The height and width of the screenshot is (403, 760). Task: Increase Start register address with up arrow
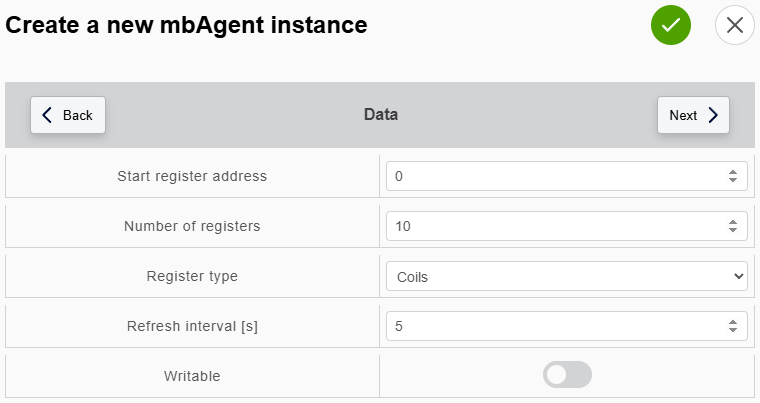(x=733, y=172)
